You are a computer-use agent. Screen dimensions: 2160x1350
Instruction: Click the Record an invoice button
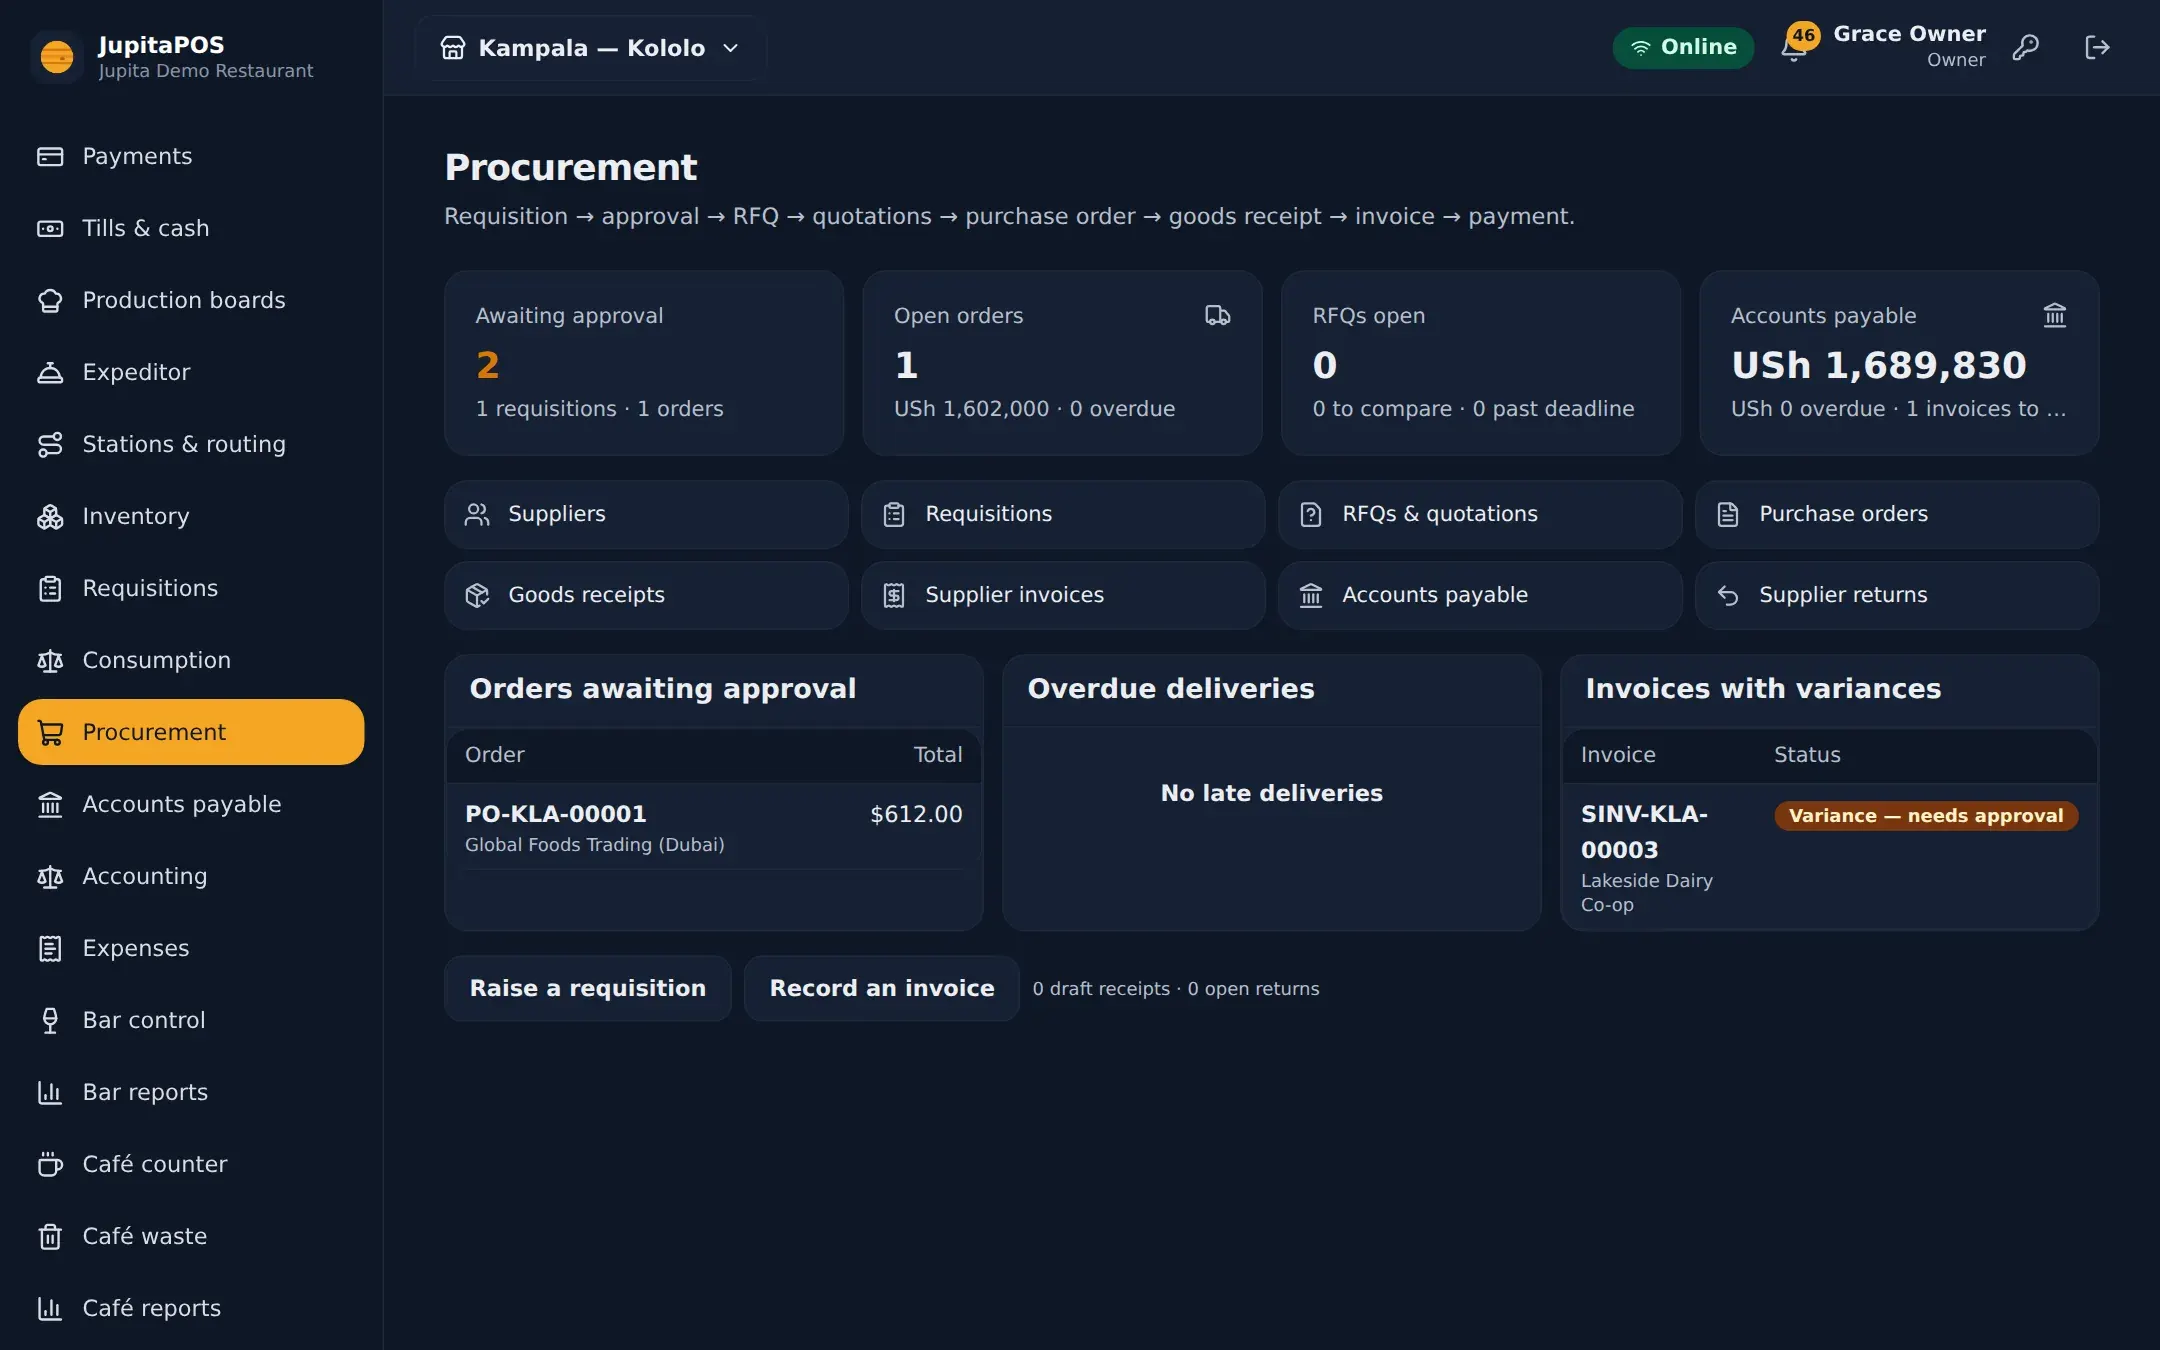point(882,988)
